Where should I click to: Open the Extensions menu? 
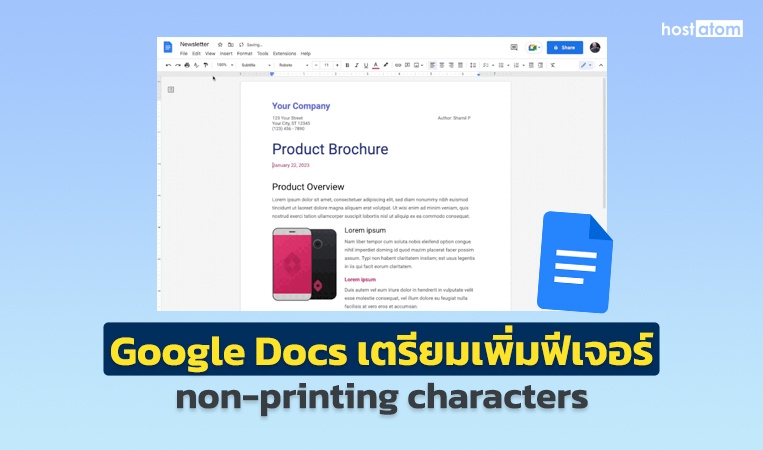285,54
